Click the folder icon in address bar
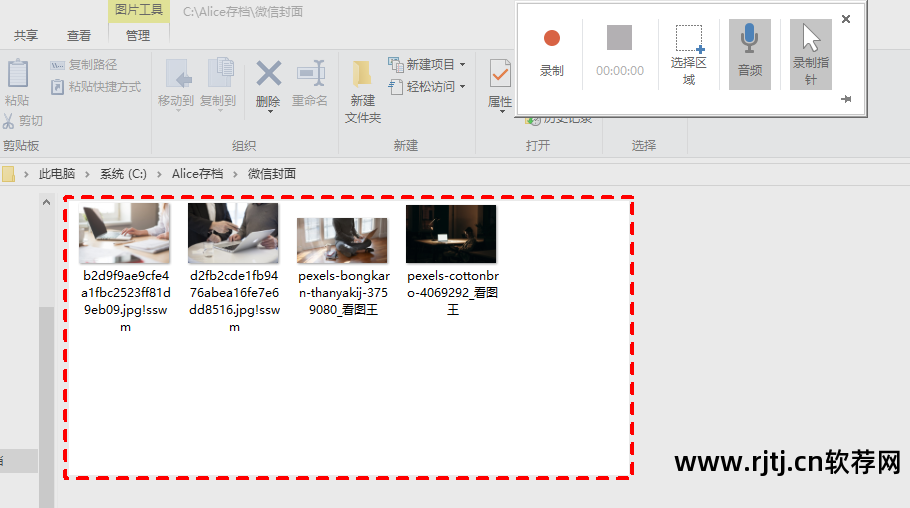 (8, 174)
